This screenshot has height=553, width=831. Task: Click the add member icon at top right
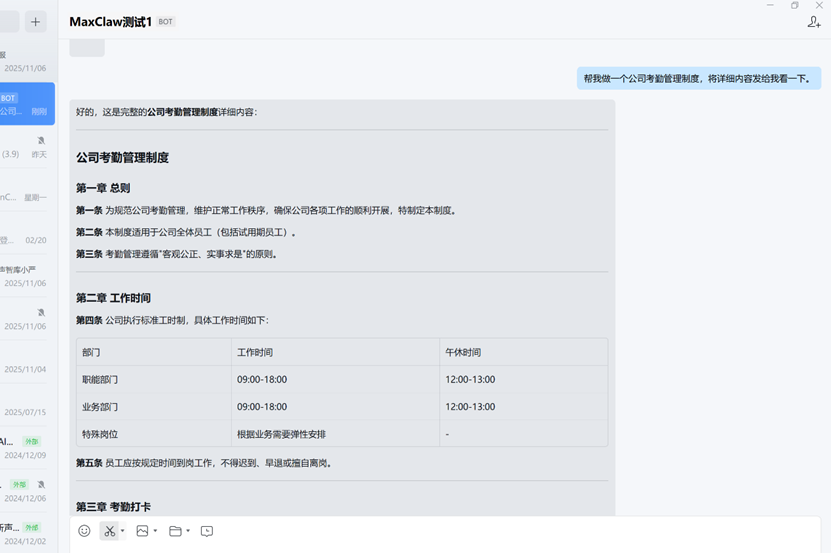click(813, 22)
